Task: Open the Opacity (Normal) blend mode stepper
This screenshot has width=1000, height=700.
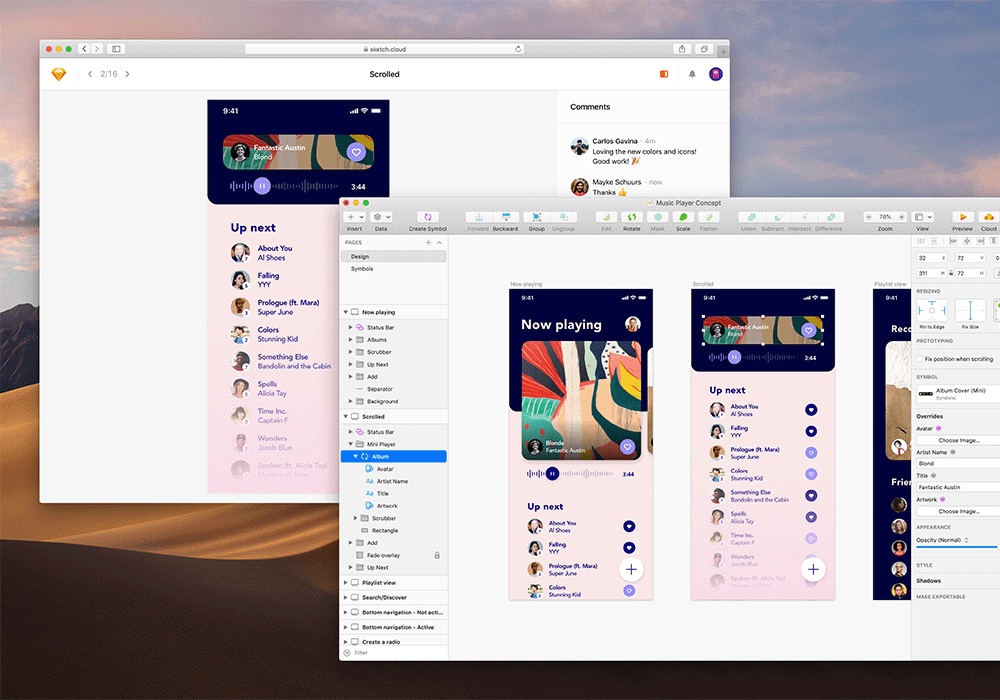Action: pyautogui.click(x=967, y=541)
